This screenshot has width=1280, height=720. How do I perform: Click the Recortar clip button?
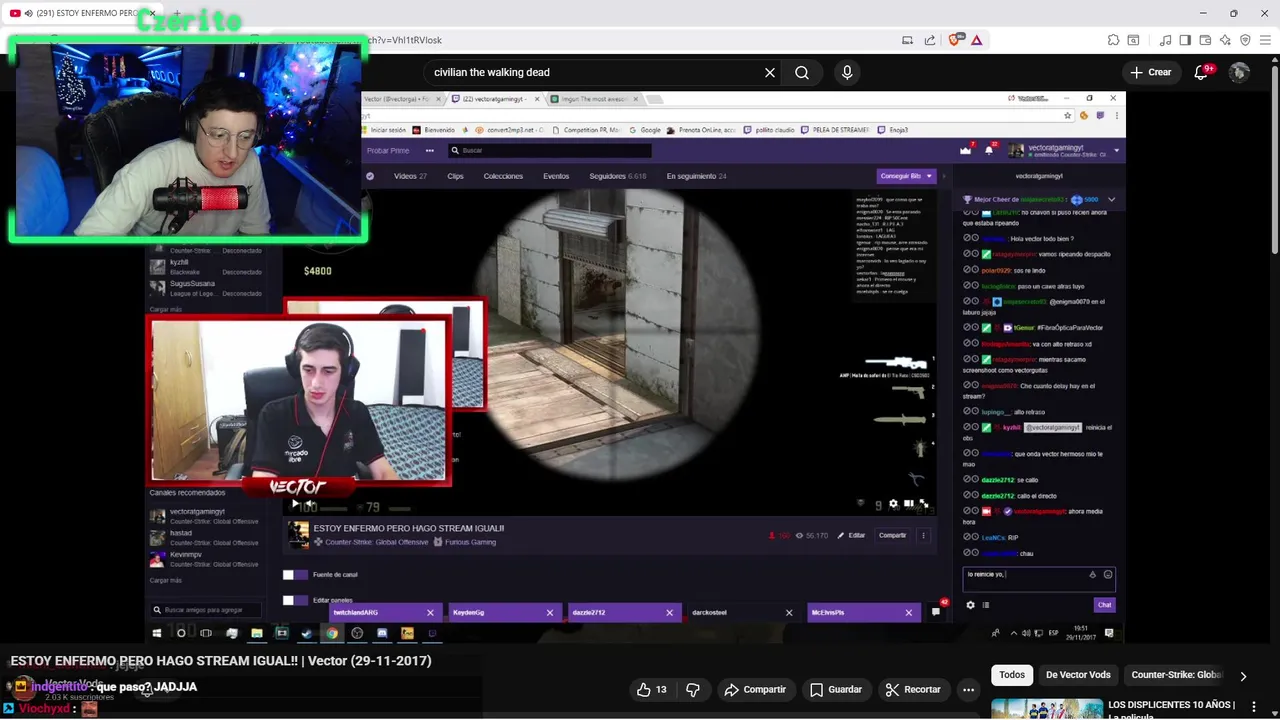pos(913,689)
